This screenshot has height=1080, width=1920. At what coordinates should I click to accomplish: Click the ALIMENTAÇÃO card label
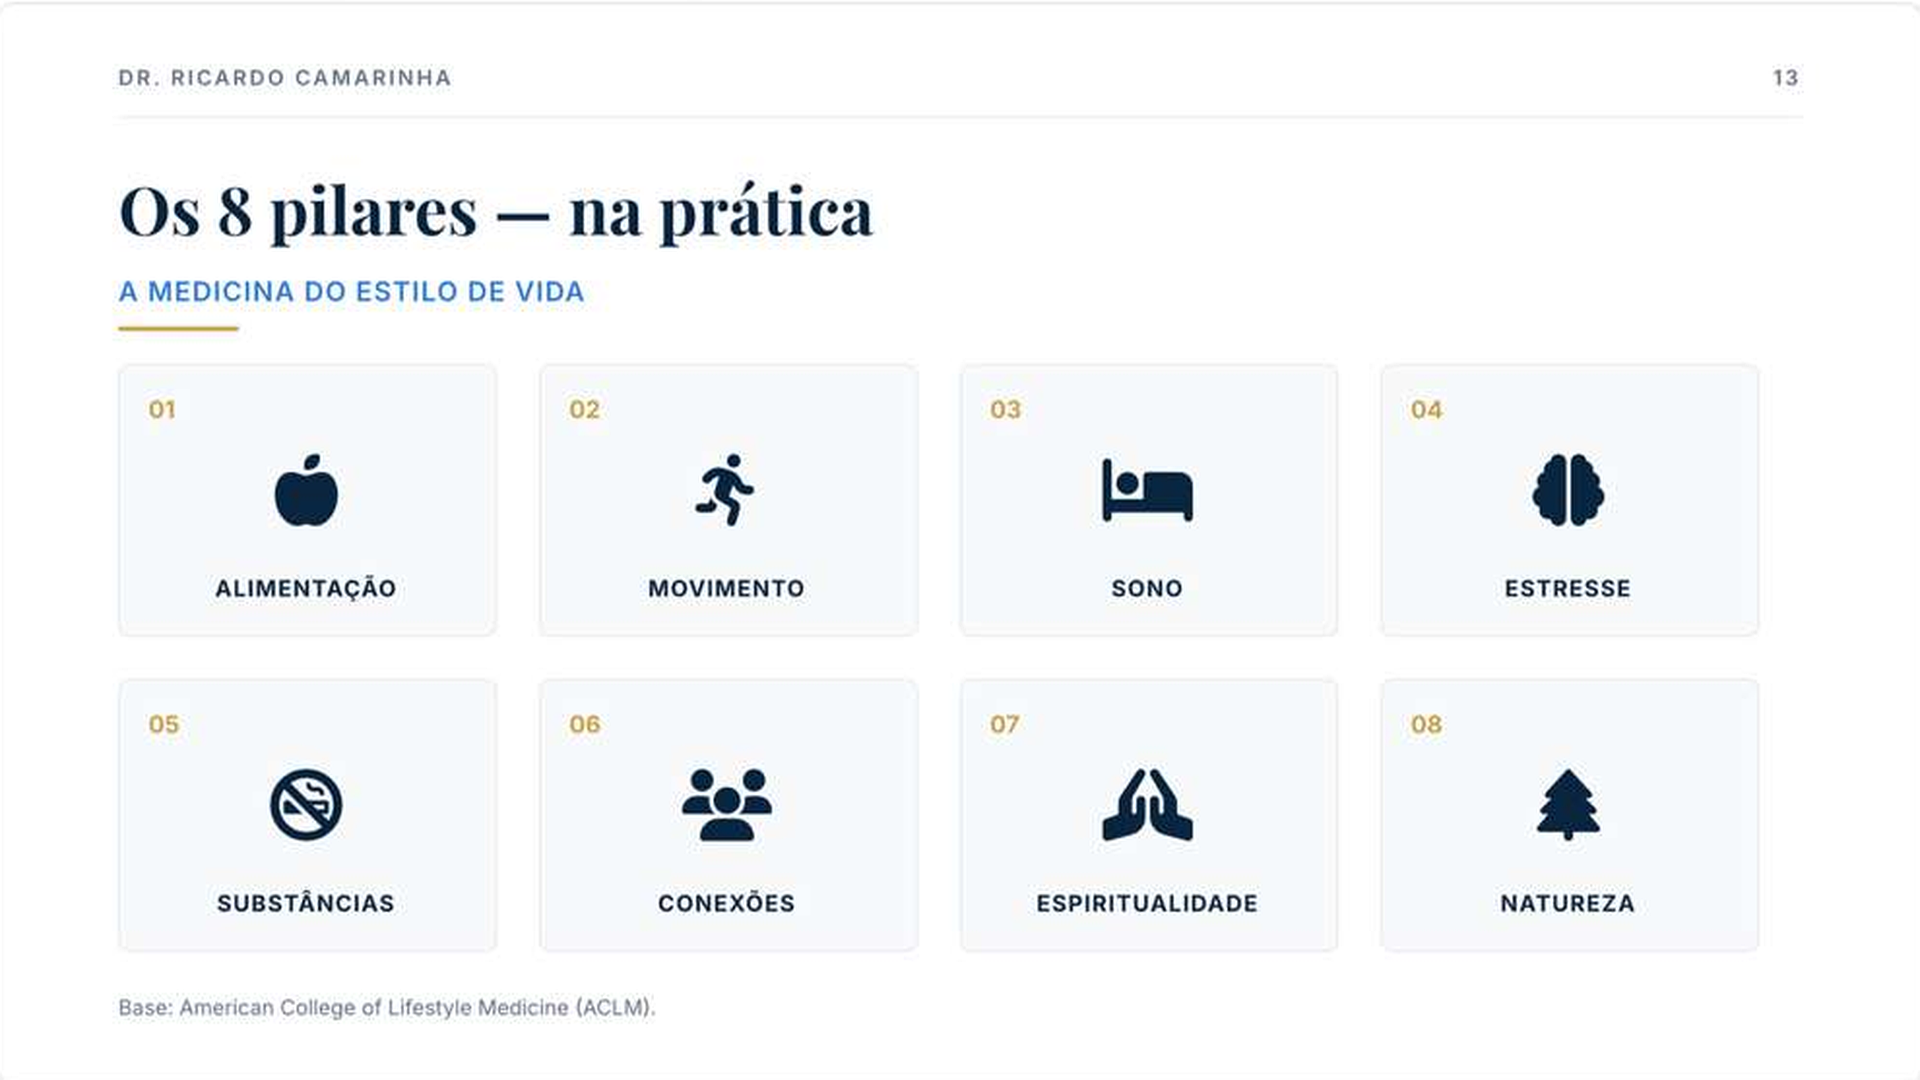(x=306, y=588)
